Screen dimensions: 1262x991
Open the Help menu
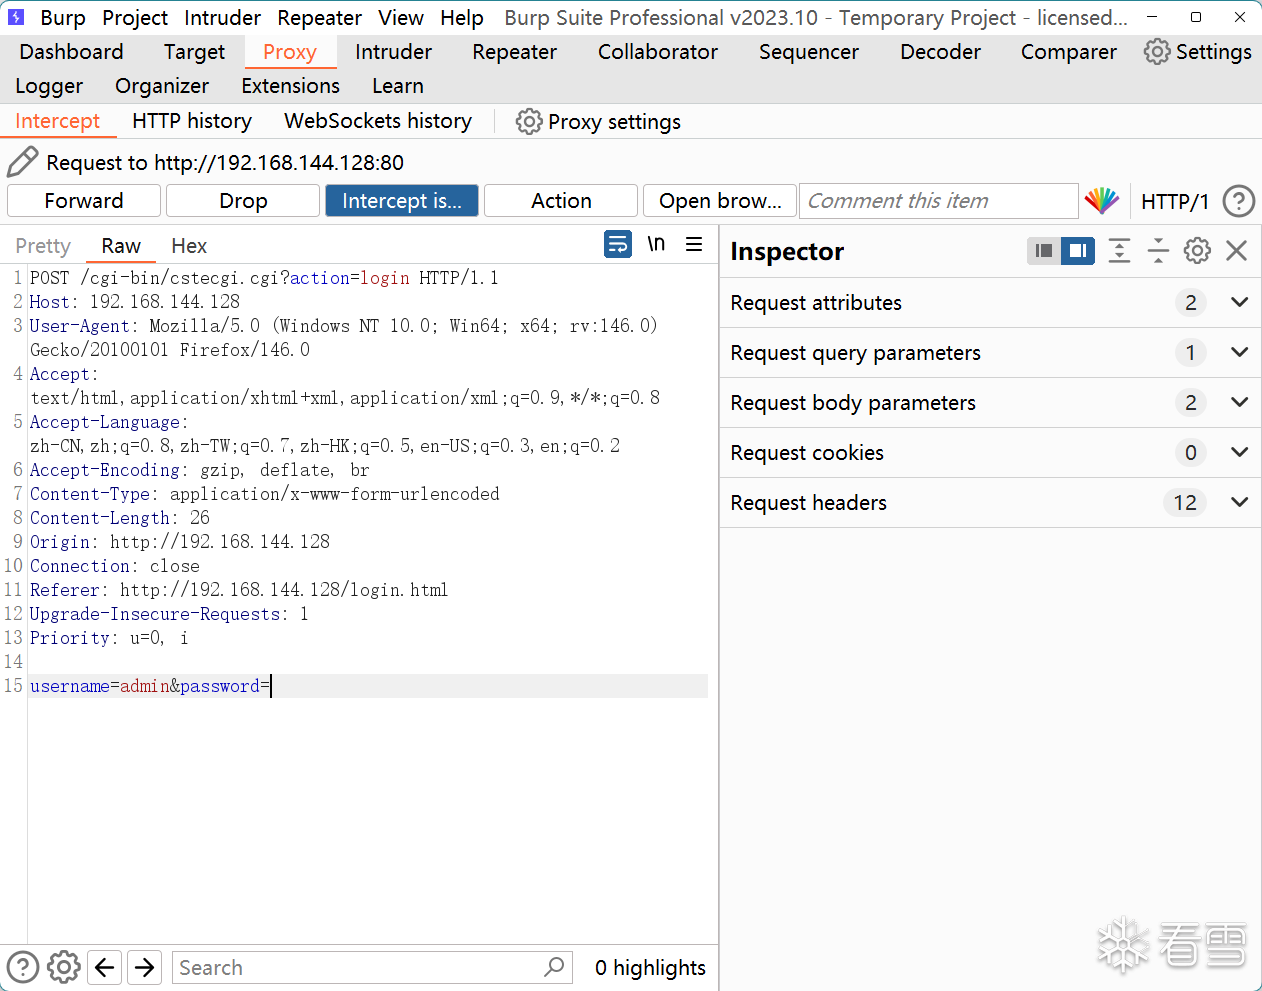[x=462, y=18]
